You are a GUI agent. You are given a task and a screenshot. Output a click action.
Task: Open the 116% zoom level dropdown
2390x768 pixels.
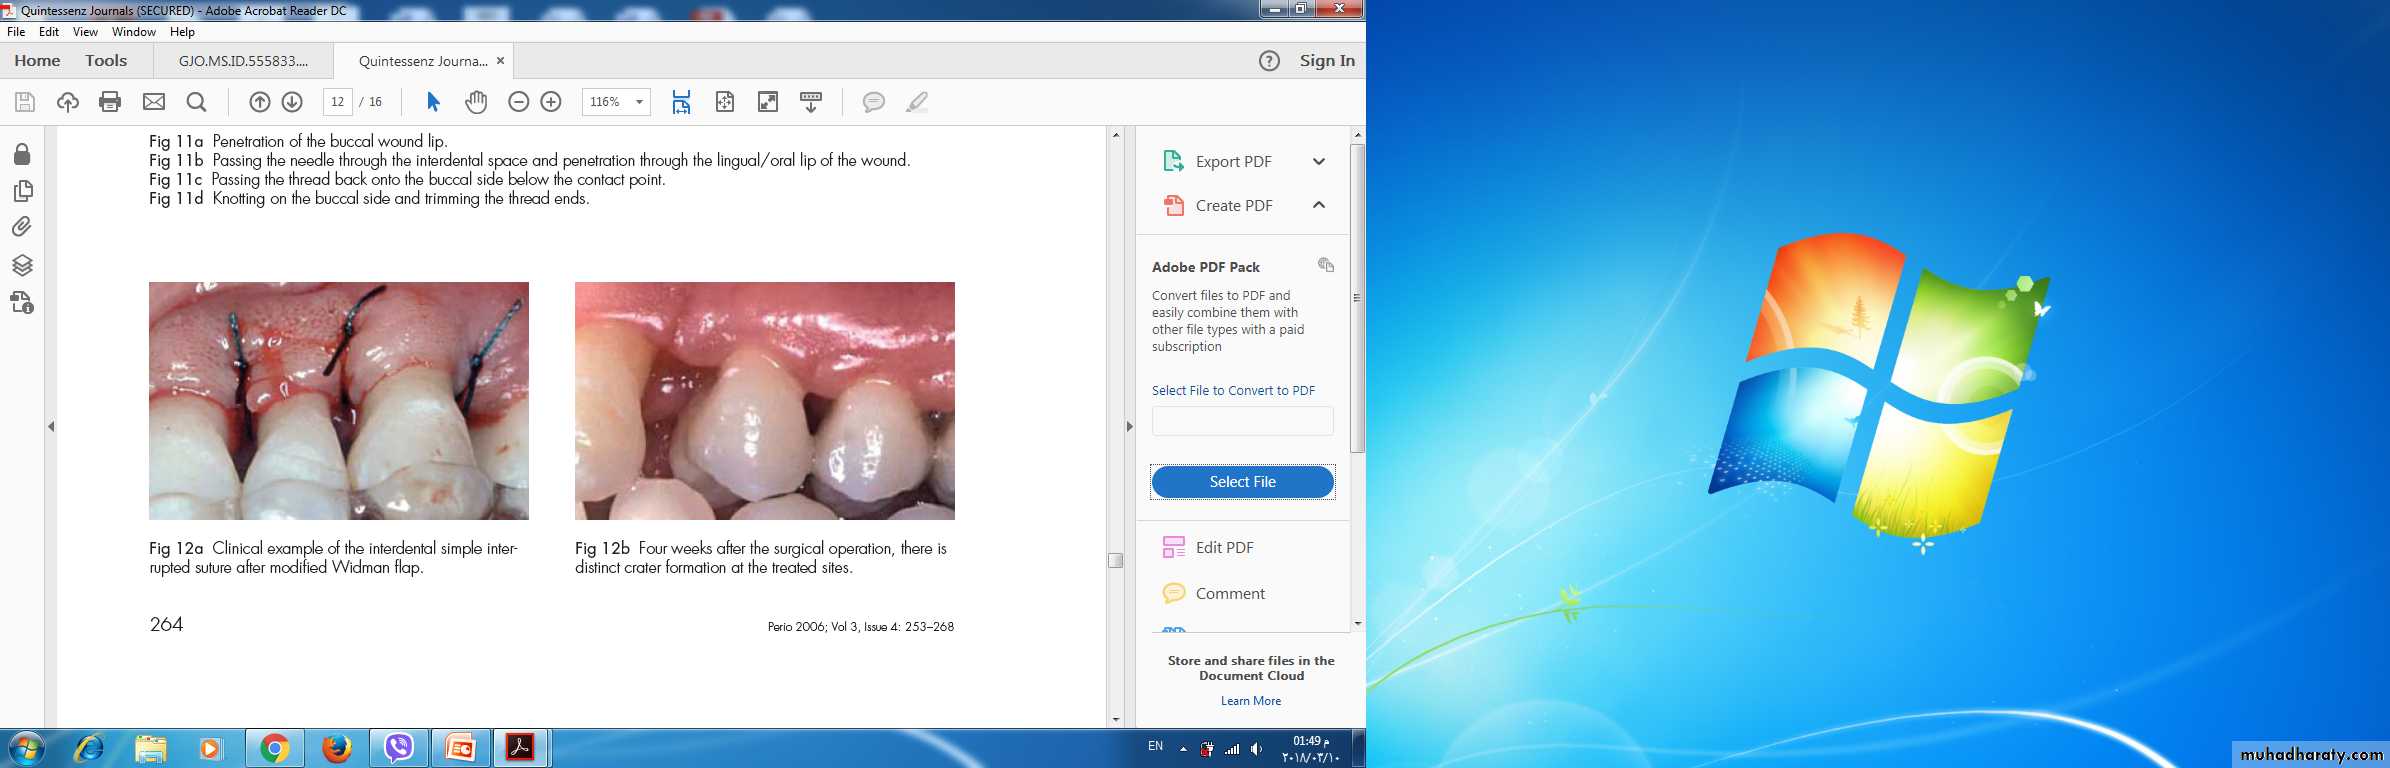pyautogui.click(x=639, y=102)
